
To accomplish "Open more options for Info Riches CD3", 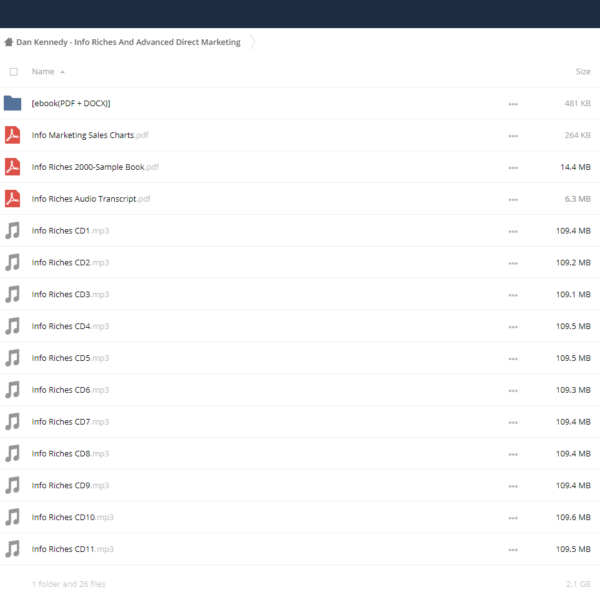I will point(513,295).
